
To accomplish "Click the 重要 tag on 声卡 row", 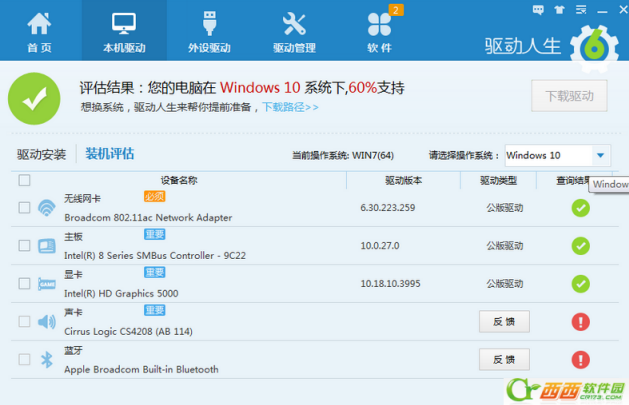I will pos(154,310).
